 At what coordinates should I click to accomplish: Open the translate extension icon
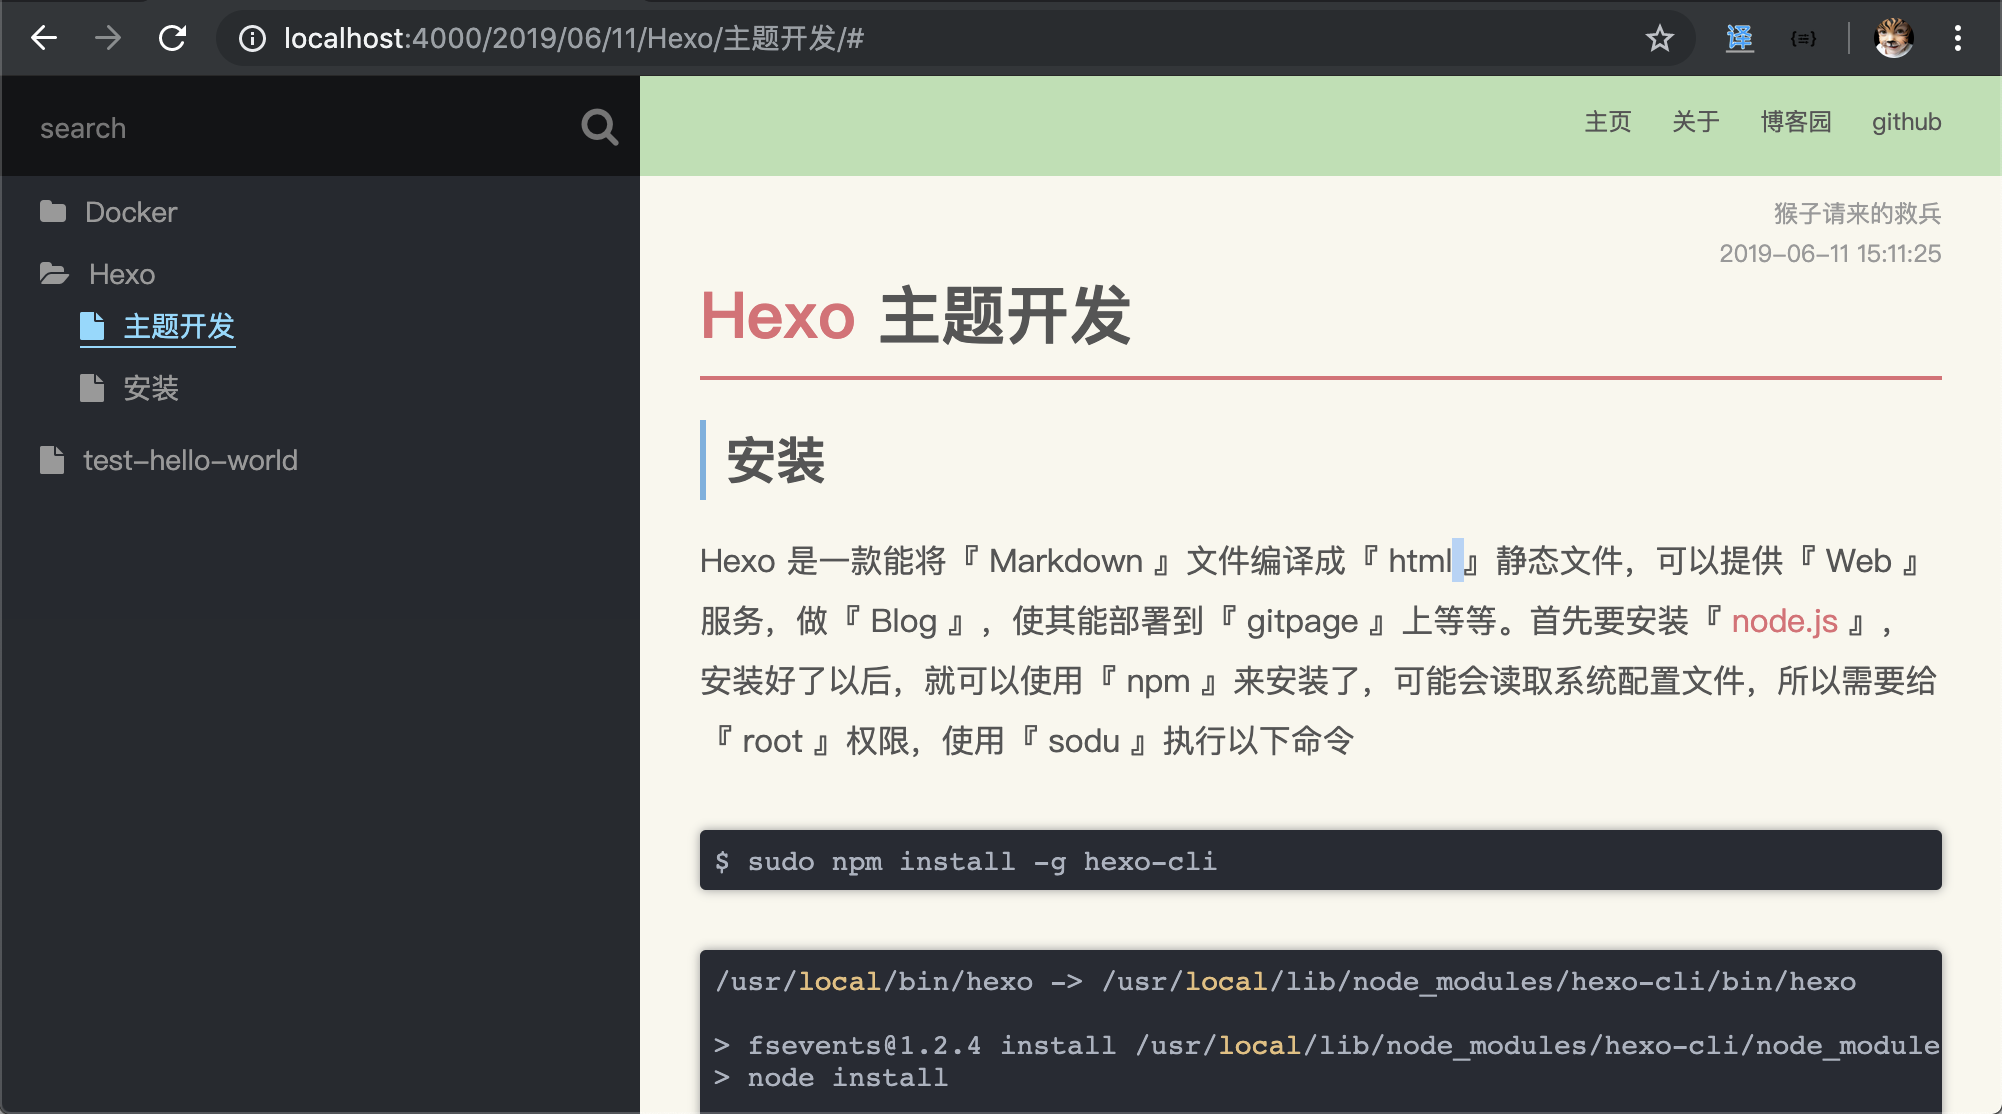(x=1740, y=38)
